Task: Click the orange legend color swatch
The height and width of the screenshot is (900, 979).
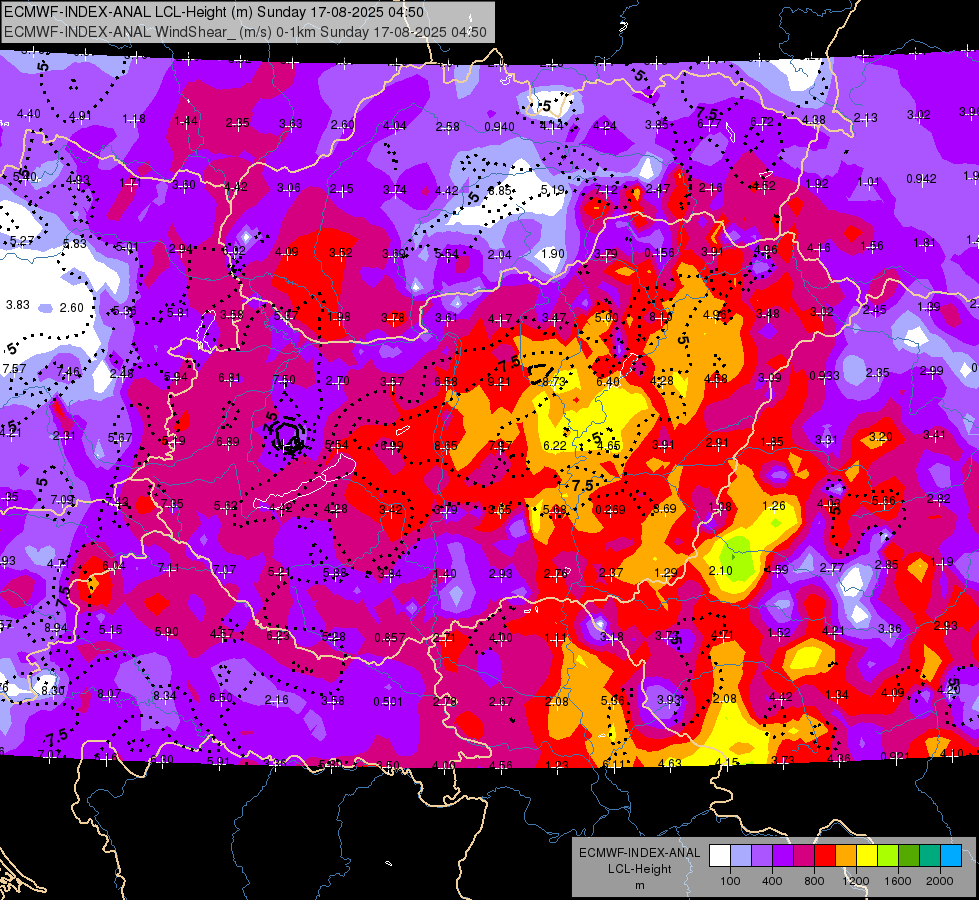Action: [846, 856]
